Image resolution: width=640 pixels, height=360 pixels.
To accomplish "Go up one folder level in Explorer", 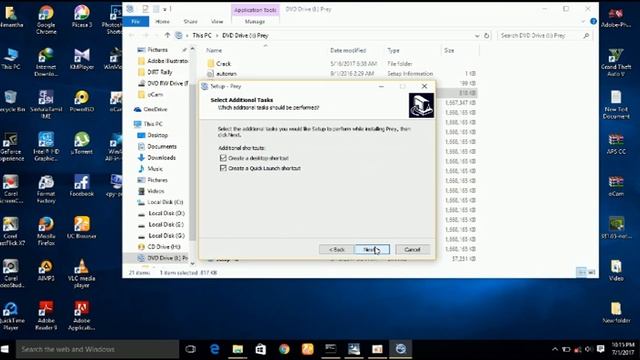I will coord(167,36).
